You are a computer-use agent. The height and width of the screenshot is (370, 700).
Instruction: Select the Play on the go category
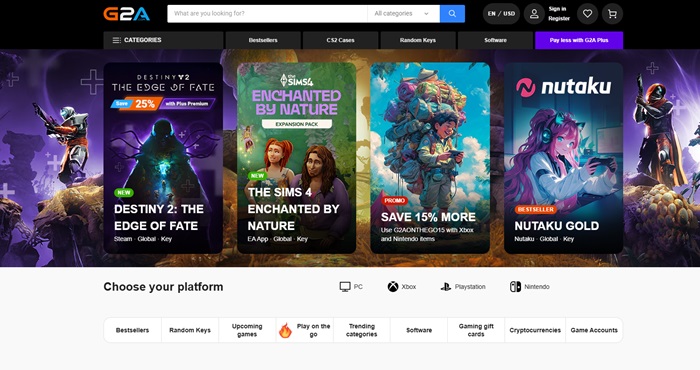tap(304, 330)
